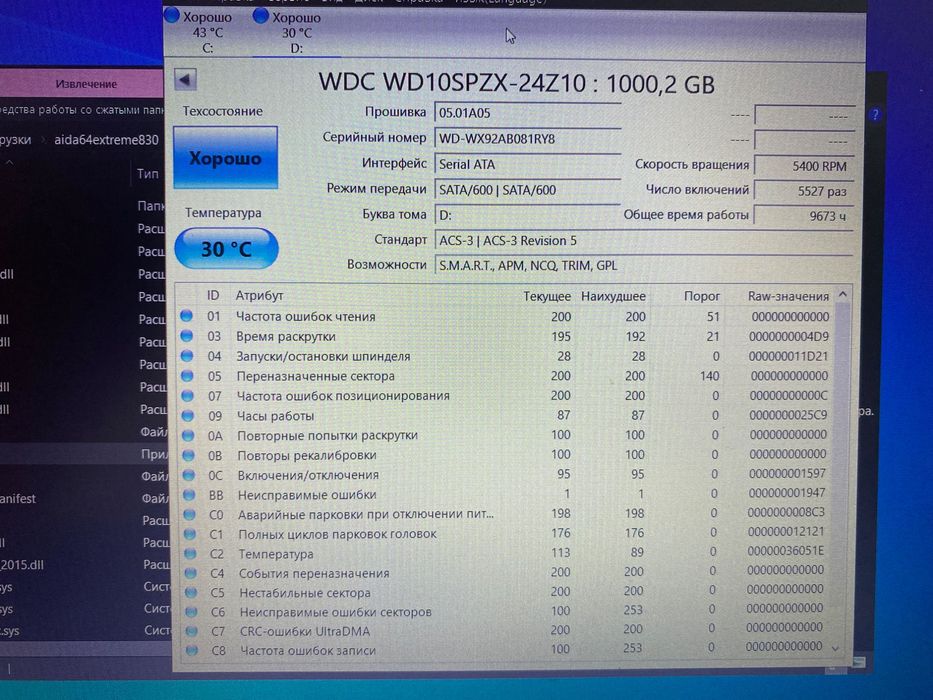The image size is (933, 700).
Task: Click status circle of attribute C1
Action: coord(190,533)
